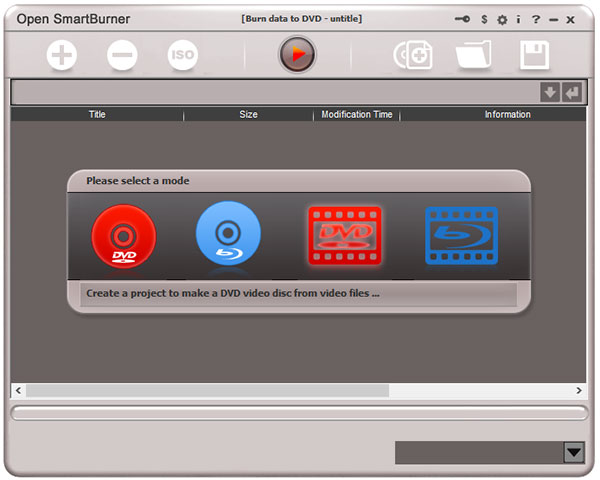Click the right scrollbar arrow
Image resolution: width=600 pixels, height=480 pixels.
click(579, 390)
